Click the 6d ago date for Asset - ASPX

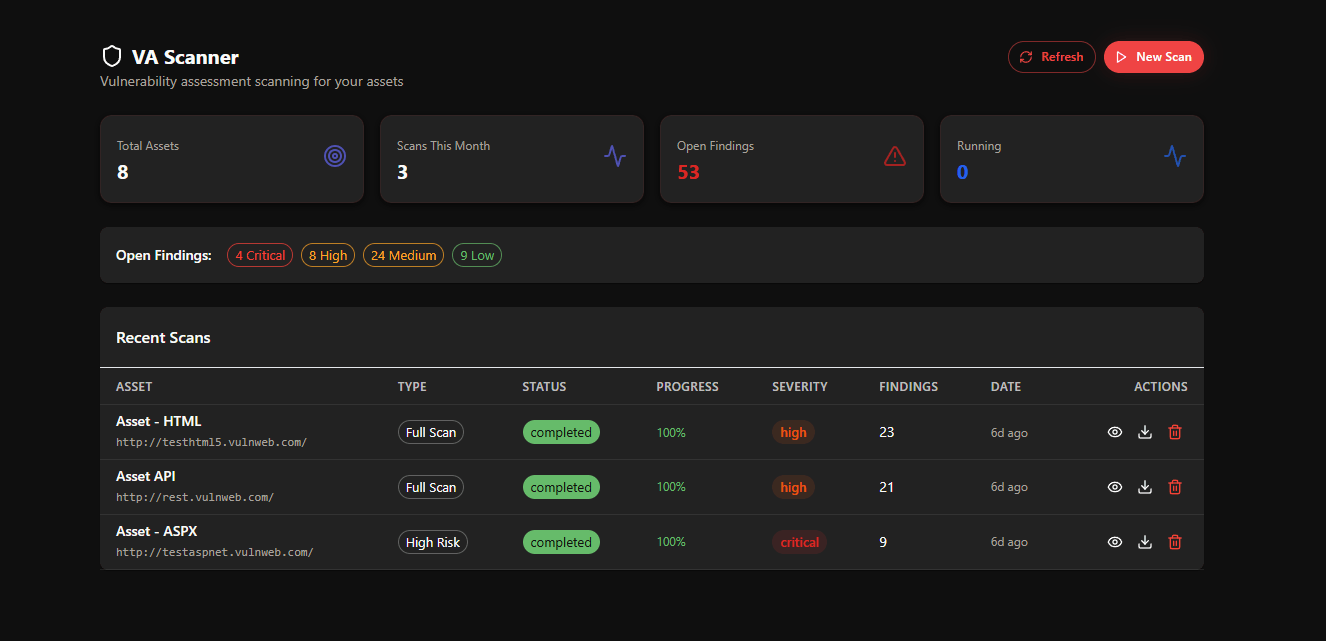[1009, 542]
